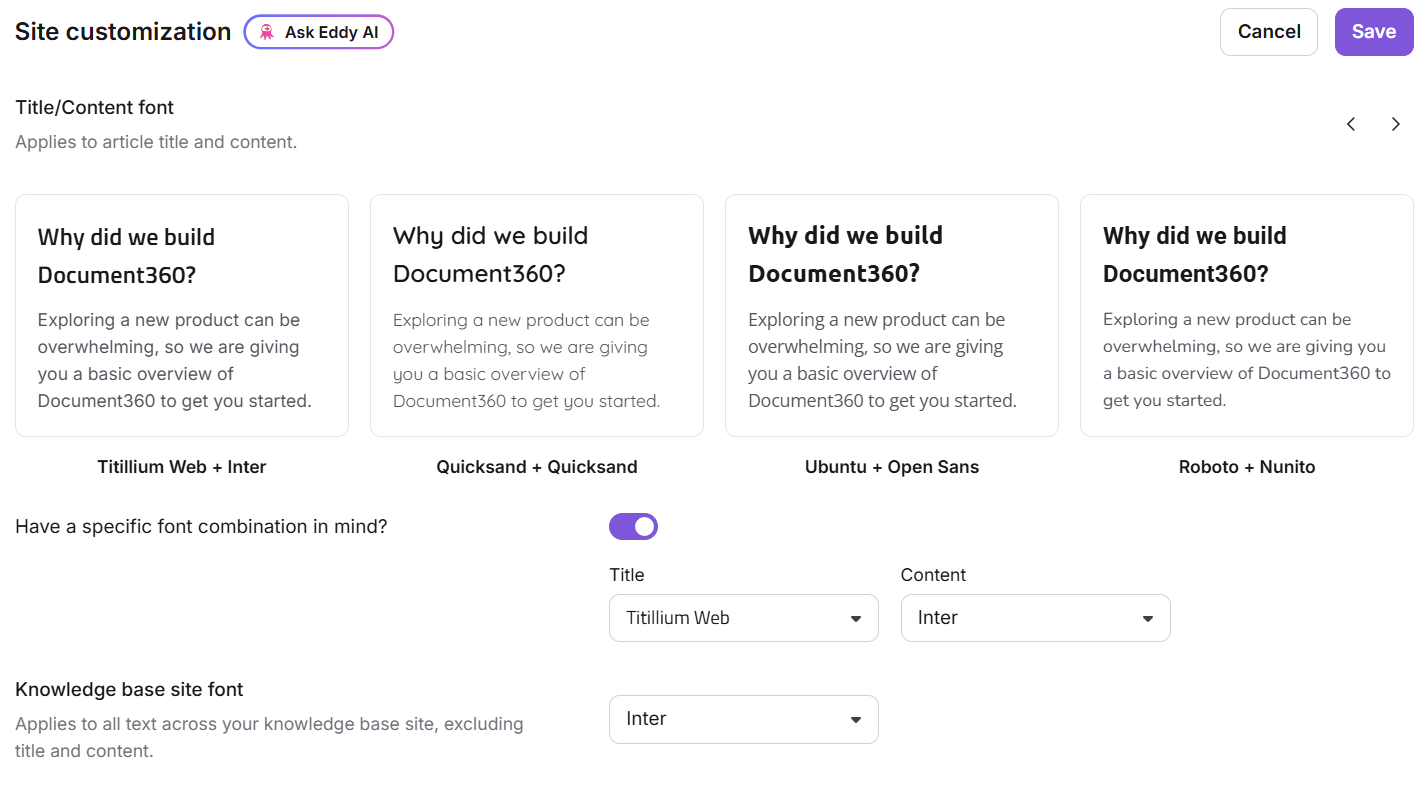1423x811 pixels.
Task: Click the Title field label
Action: pyautogui.click(x=627, y=575)
